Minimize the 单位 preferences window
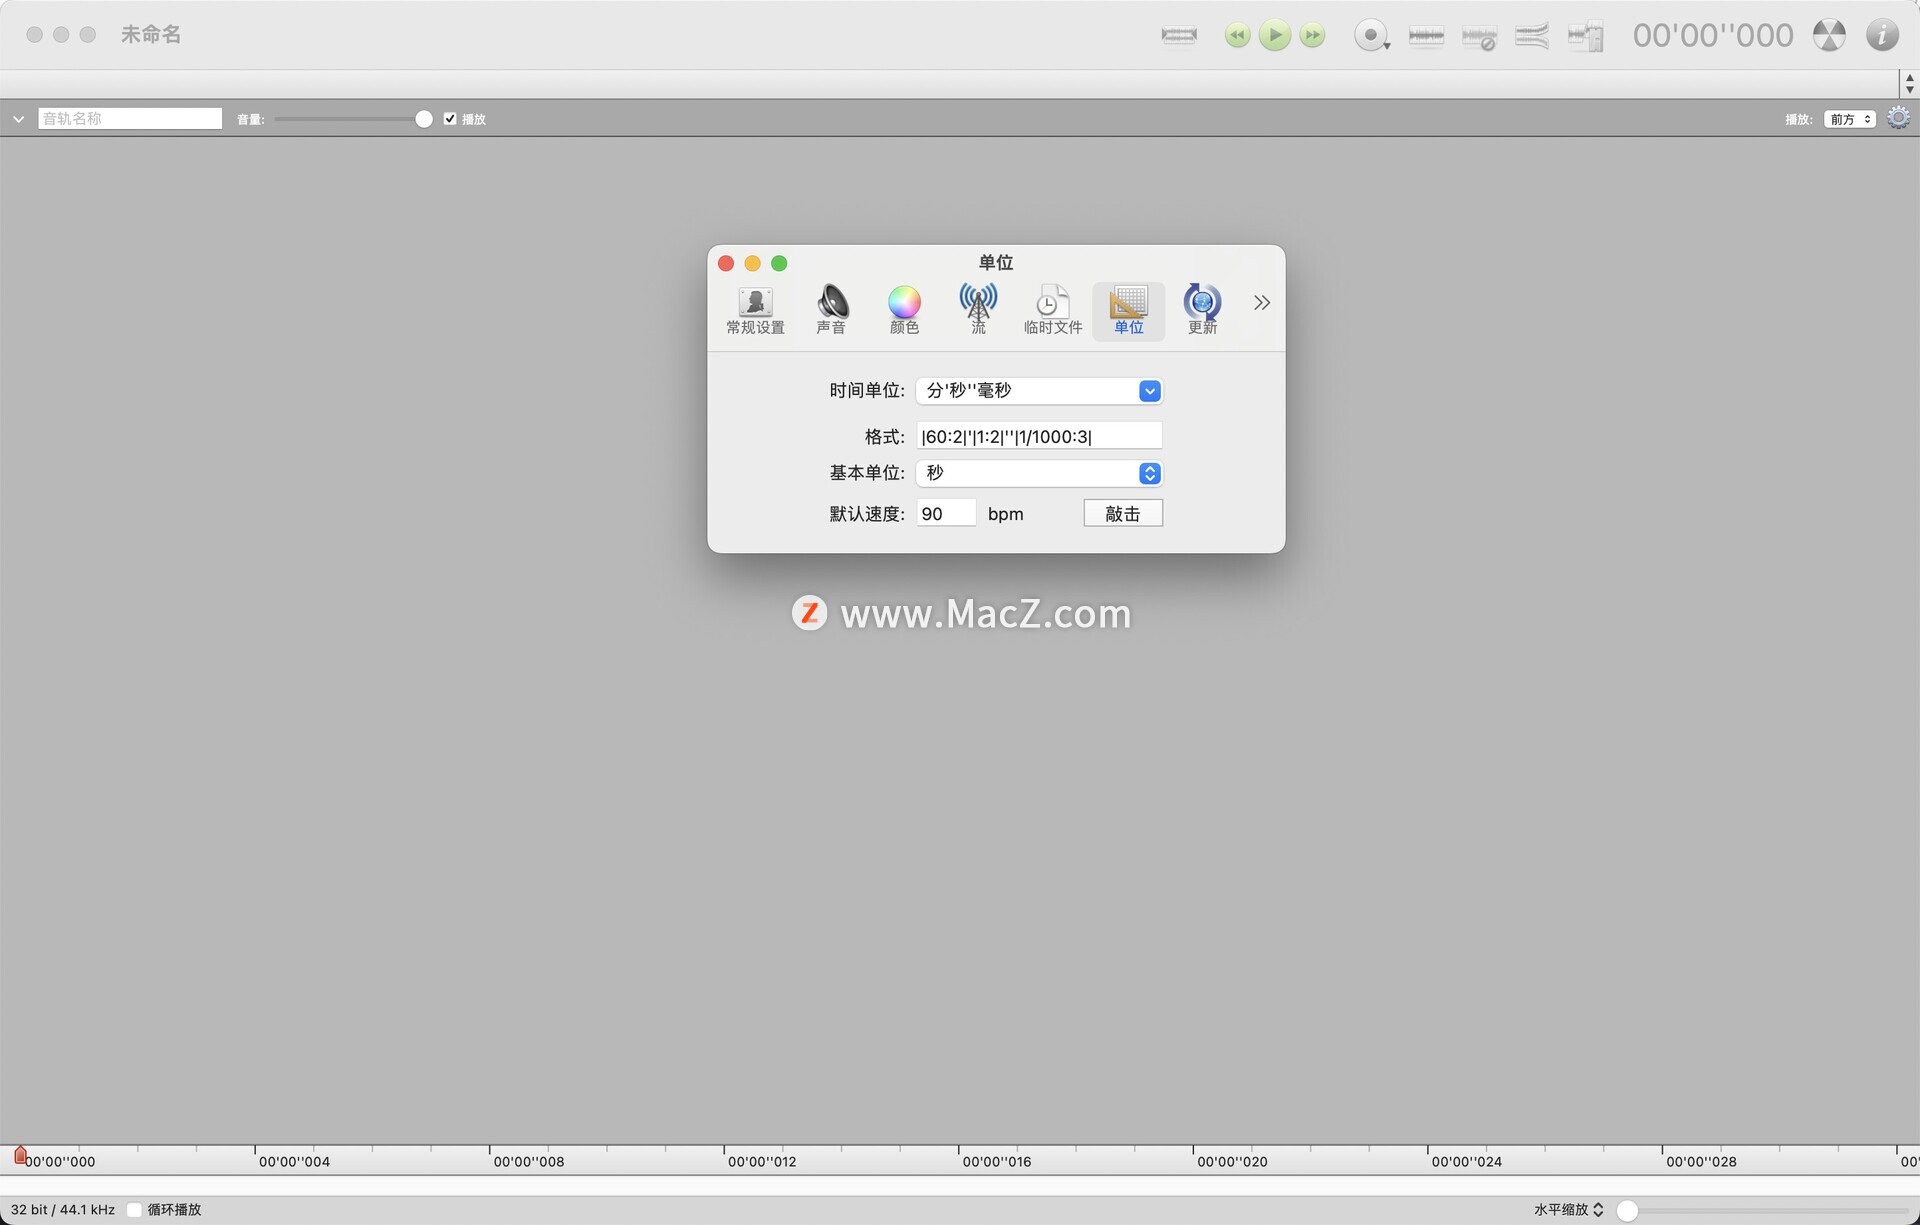The width and height of the screenshot is (1920, 1225). click(753, 264)
